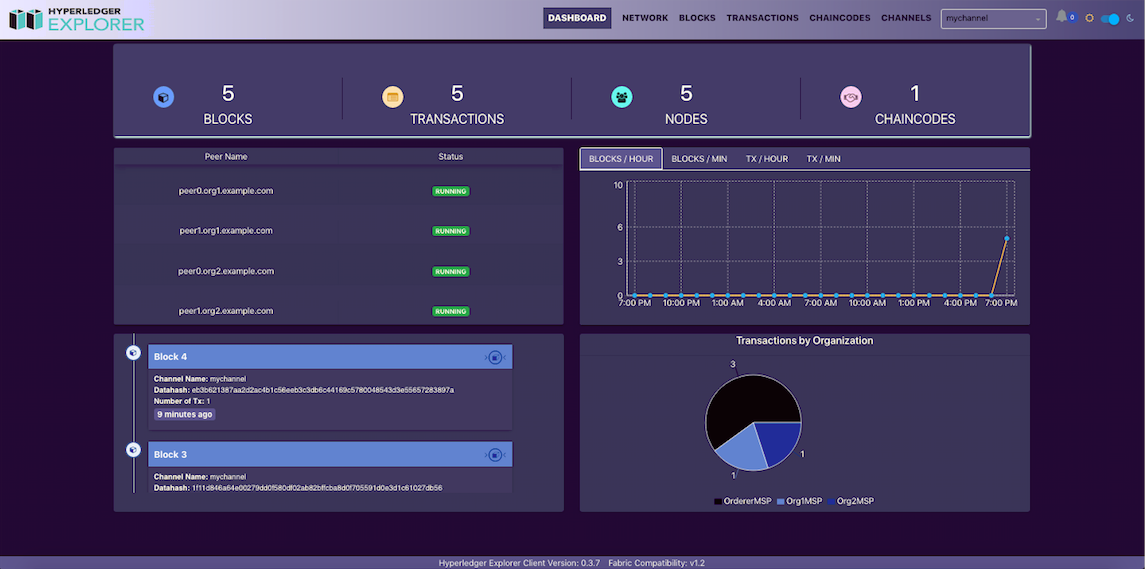Click the RUNNING badge for peer1.org1.example.com
This screenshot has width=1145, height=569.
(451, 231)
